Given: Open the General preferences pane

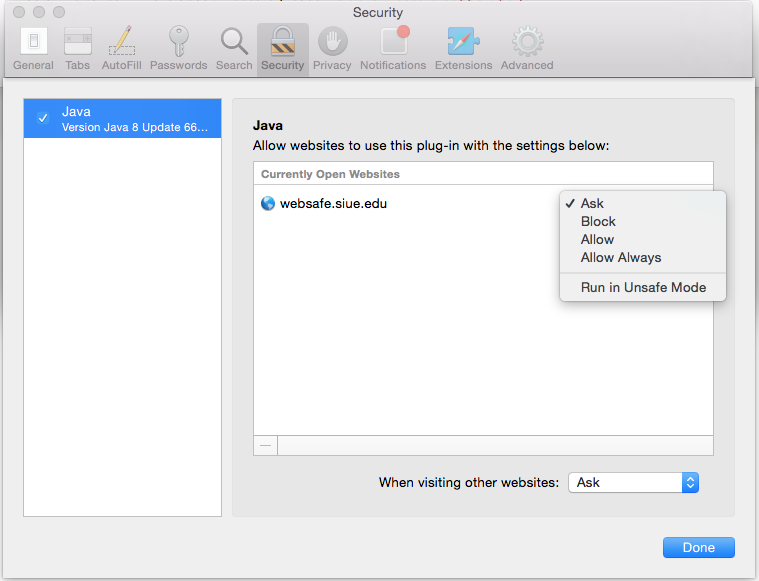Looking at the screenshot, I should tap(33, 49).
